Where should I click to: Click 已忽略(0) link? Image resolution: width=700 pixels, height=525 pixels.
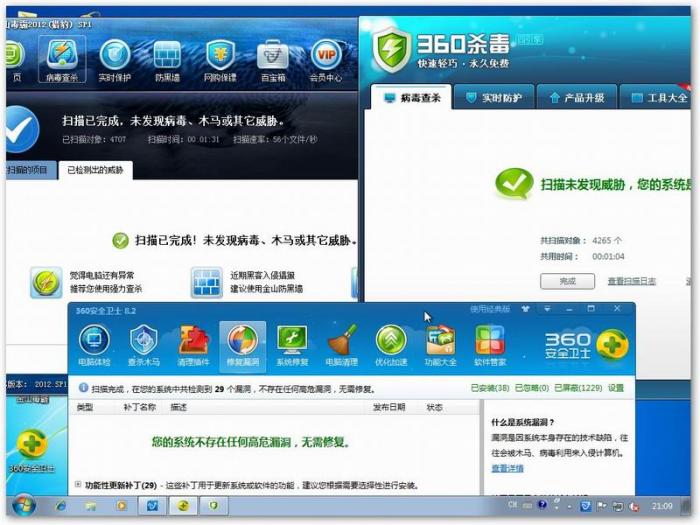pyautogui.click(x=532, y=388)
